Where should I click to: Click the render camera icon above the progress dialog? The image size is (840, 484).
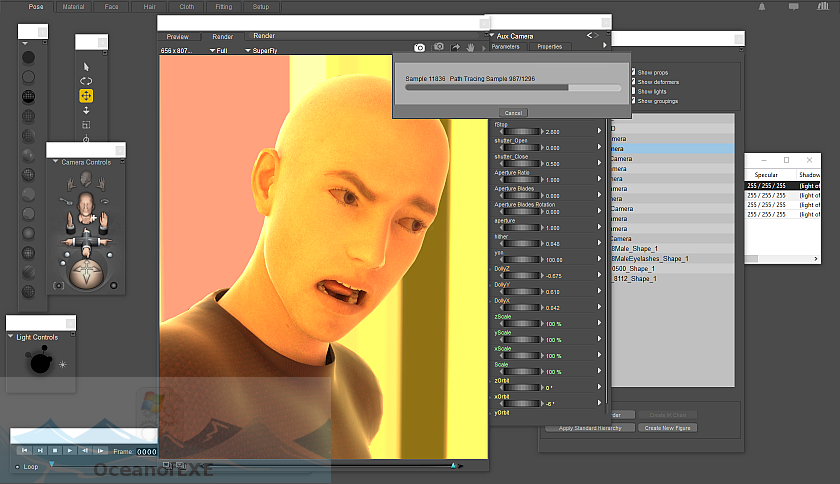420,47
